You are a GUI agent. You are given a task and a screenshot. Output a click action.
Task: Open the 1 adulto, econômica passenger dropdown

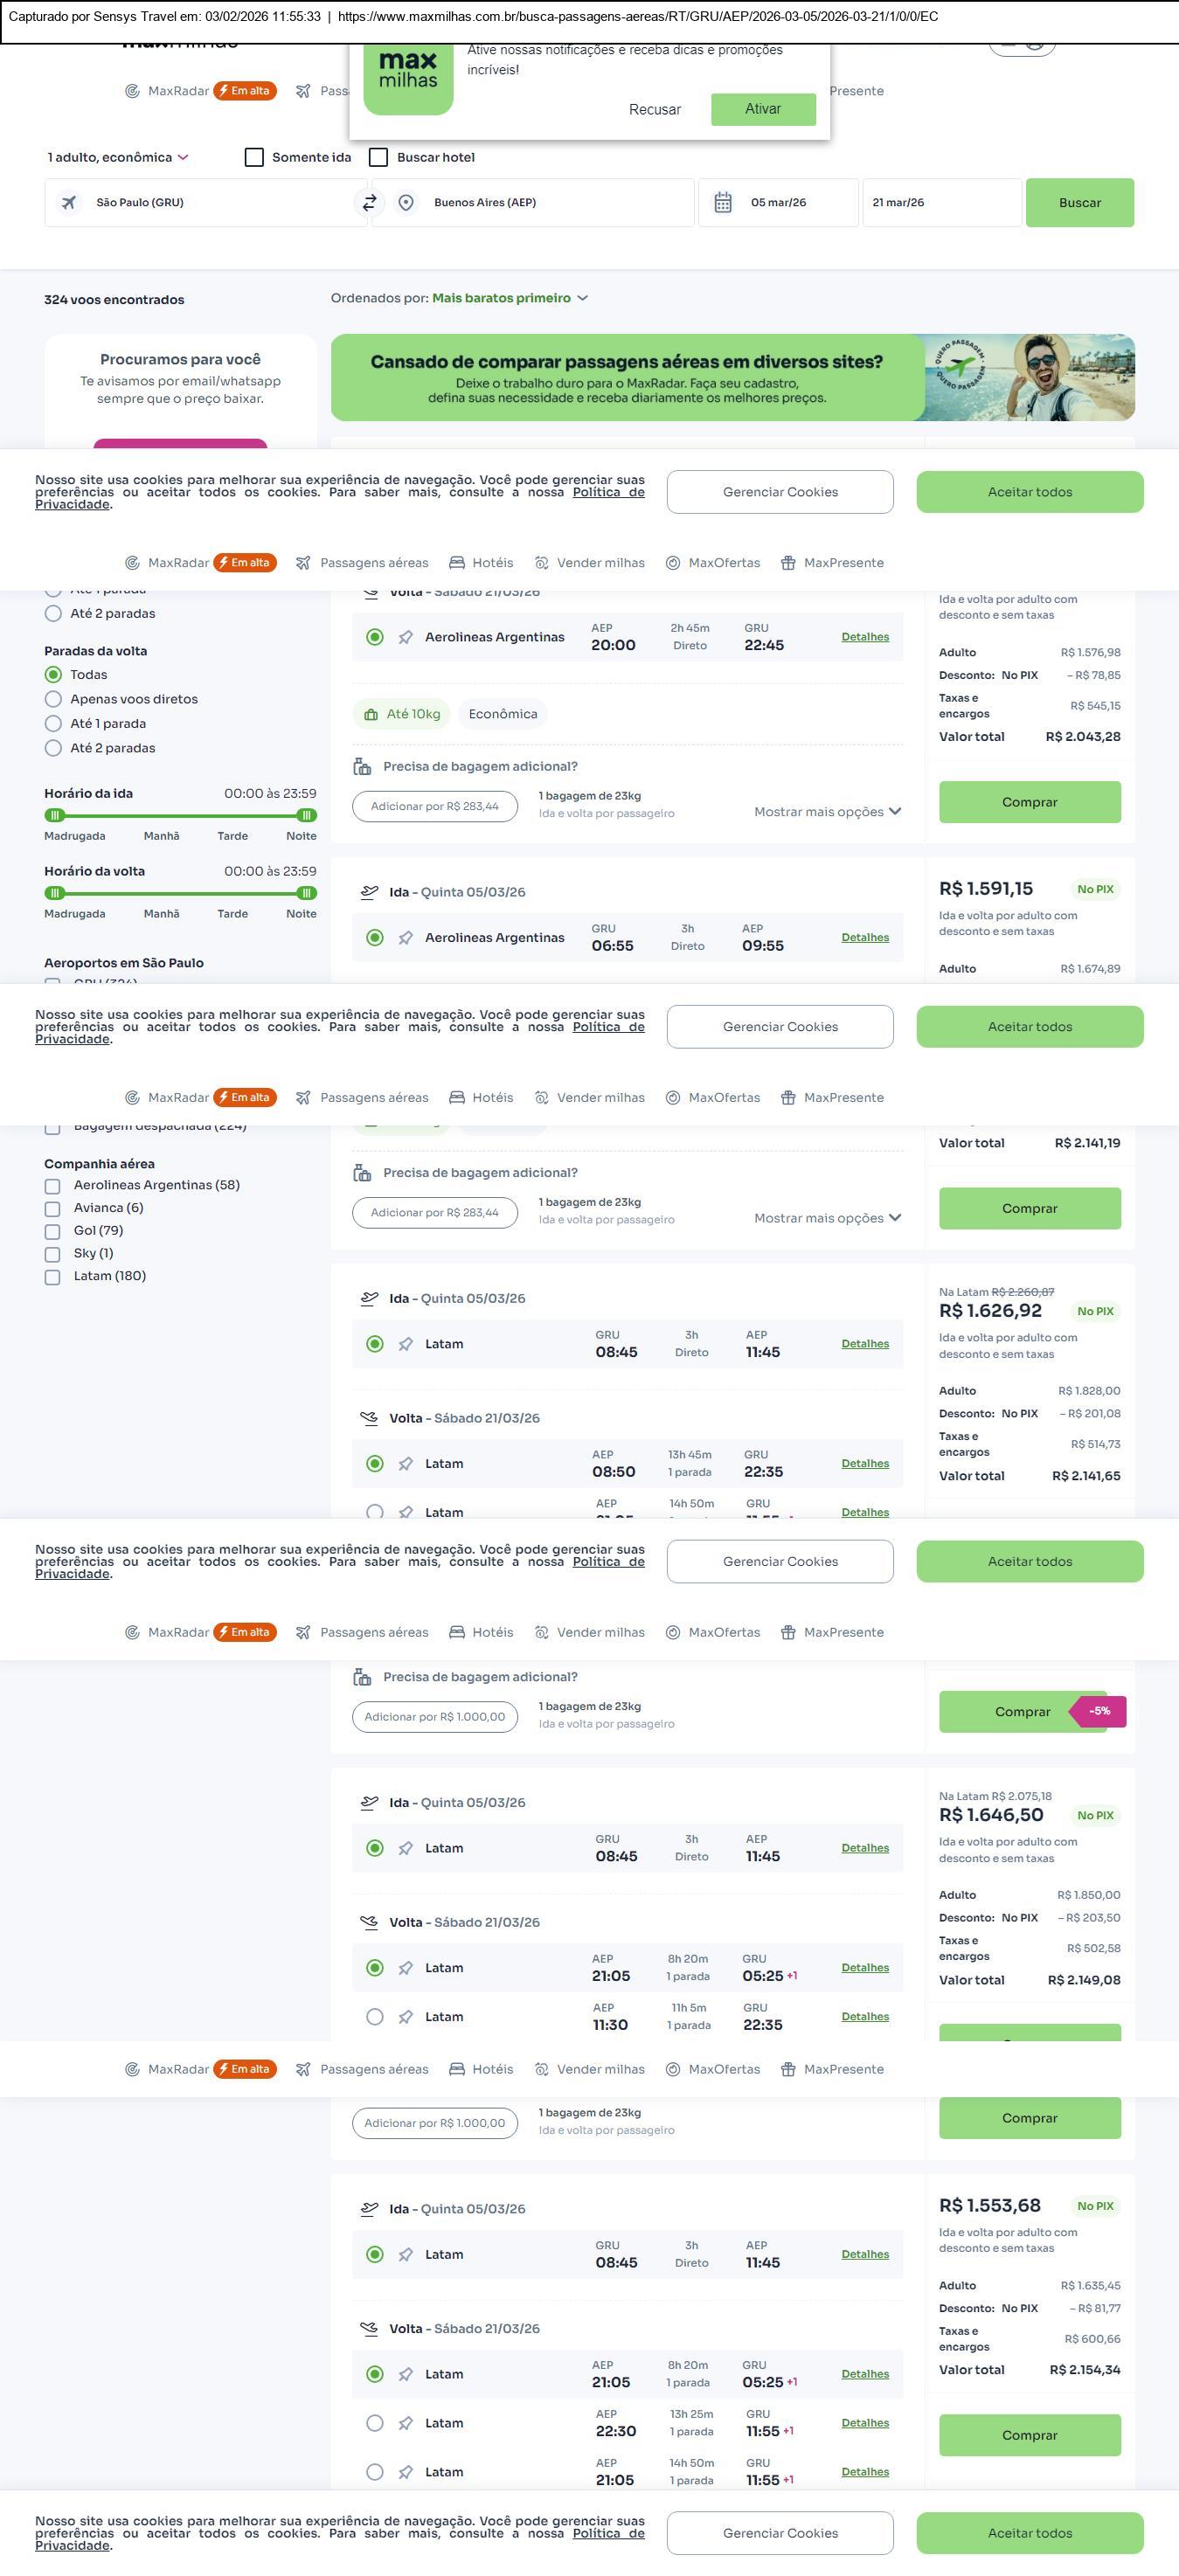pyautogui.click(x=118, y=158)
